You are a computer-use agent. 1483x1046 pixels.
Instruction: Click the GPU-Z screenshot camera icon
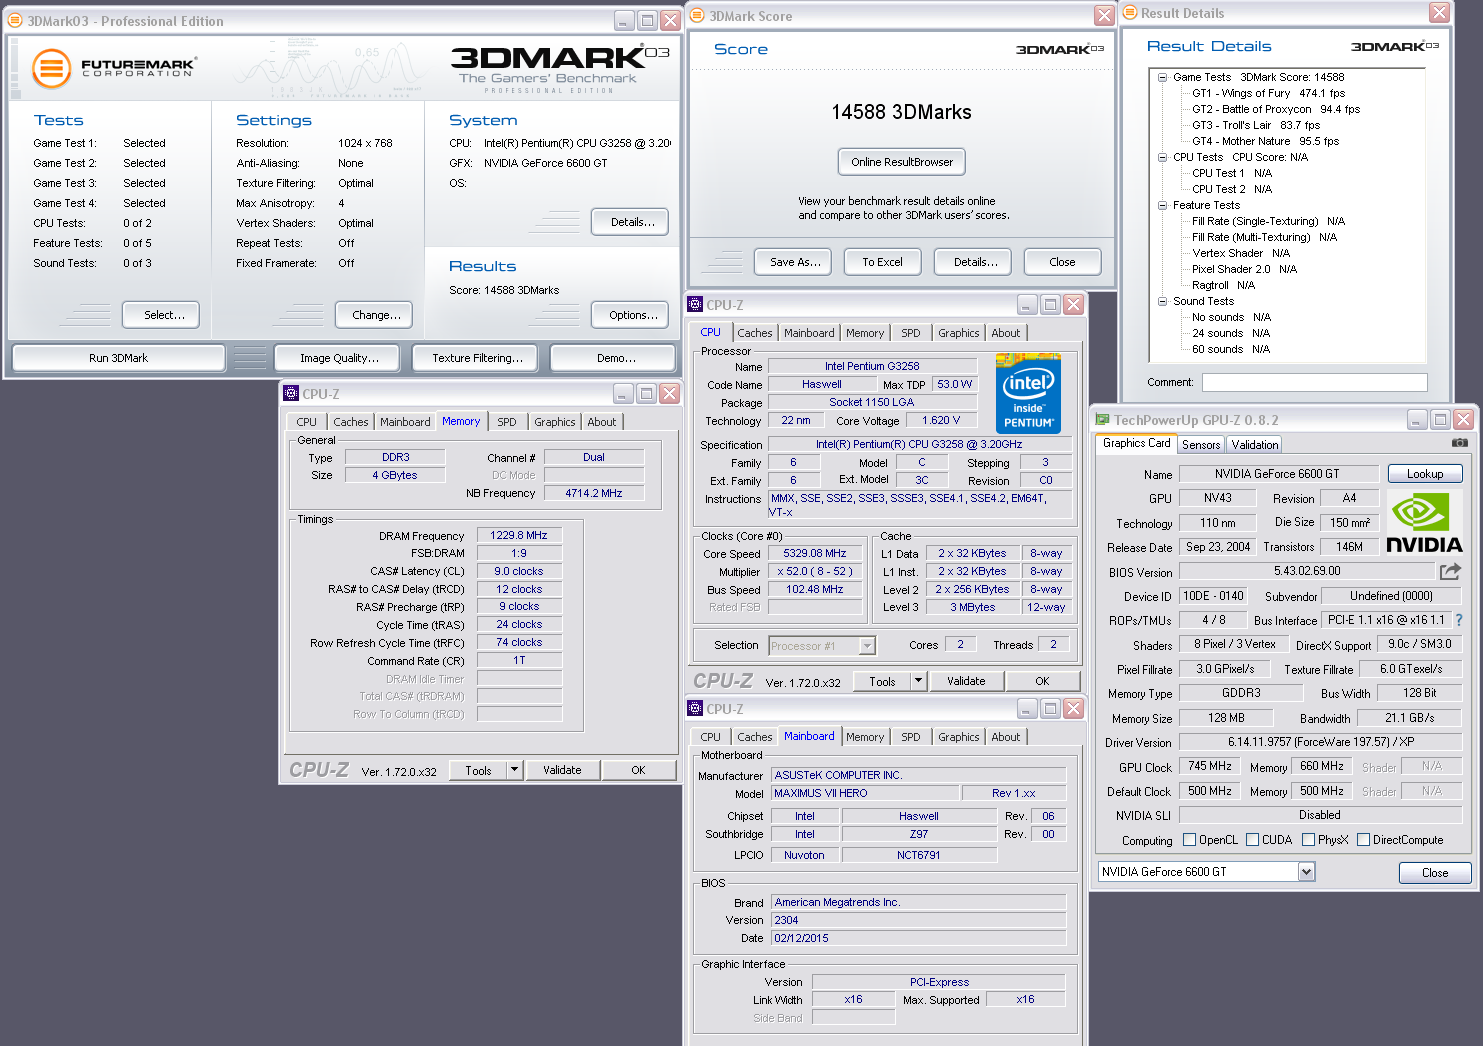1460,443
